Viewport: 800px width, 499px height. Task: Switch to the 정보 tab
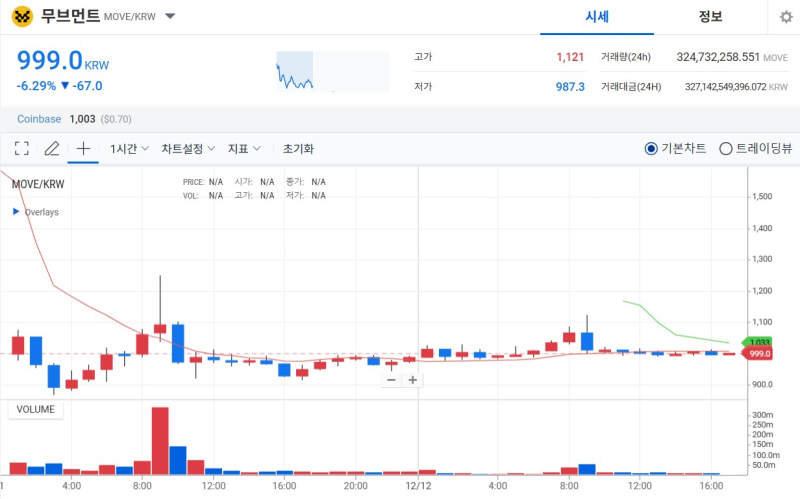pyautogui.click(x=710, y=17)
